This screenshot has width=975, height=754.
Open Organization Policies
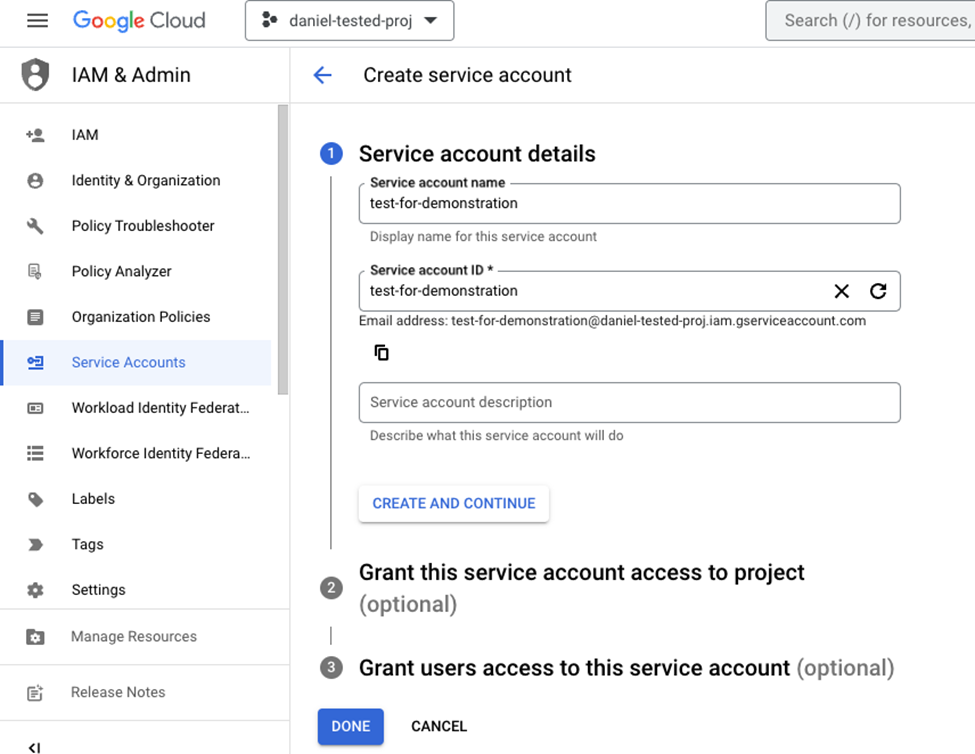click(141, 317)
